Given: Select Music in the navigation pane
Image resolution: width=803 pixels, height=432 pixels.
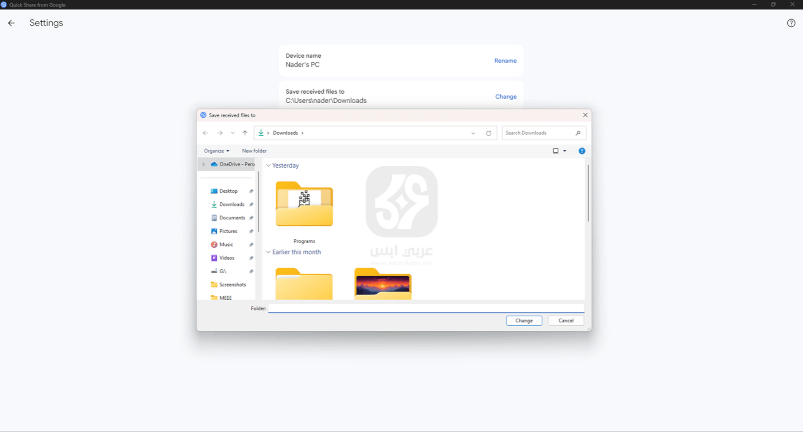Looking at the screenshot, I should (x=226, y=244).
